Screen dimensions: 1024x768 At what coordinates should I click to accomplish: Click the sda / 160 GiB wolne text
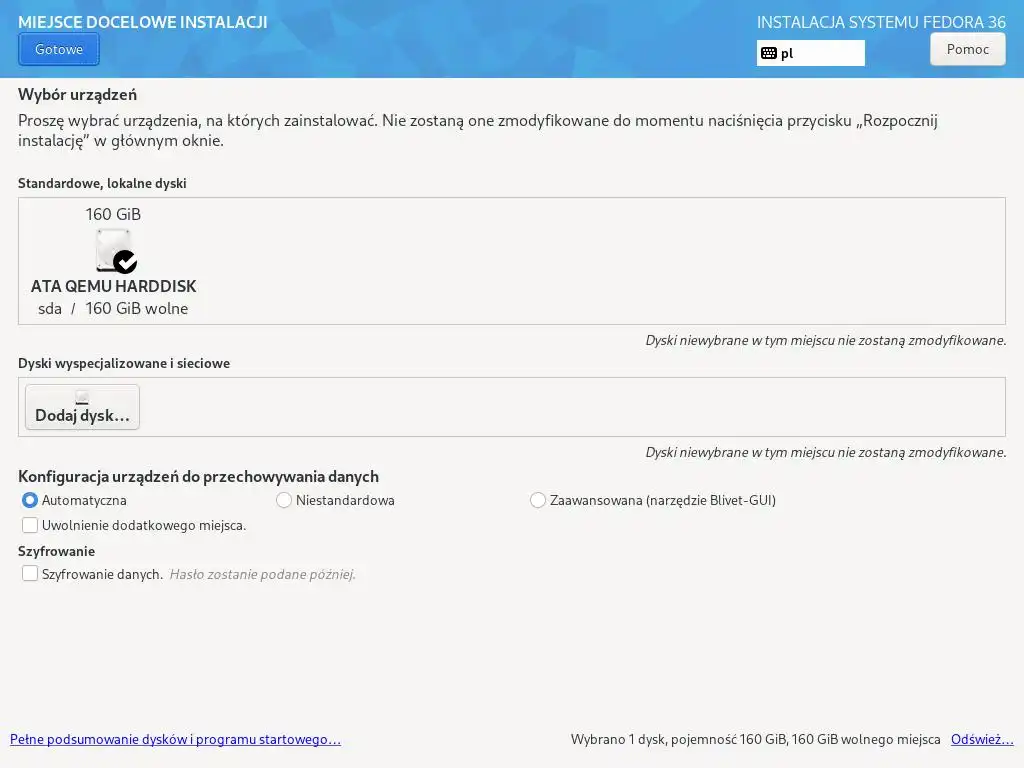[113, 308]
